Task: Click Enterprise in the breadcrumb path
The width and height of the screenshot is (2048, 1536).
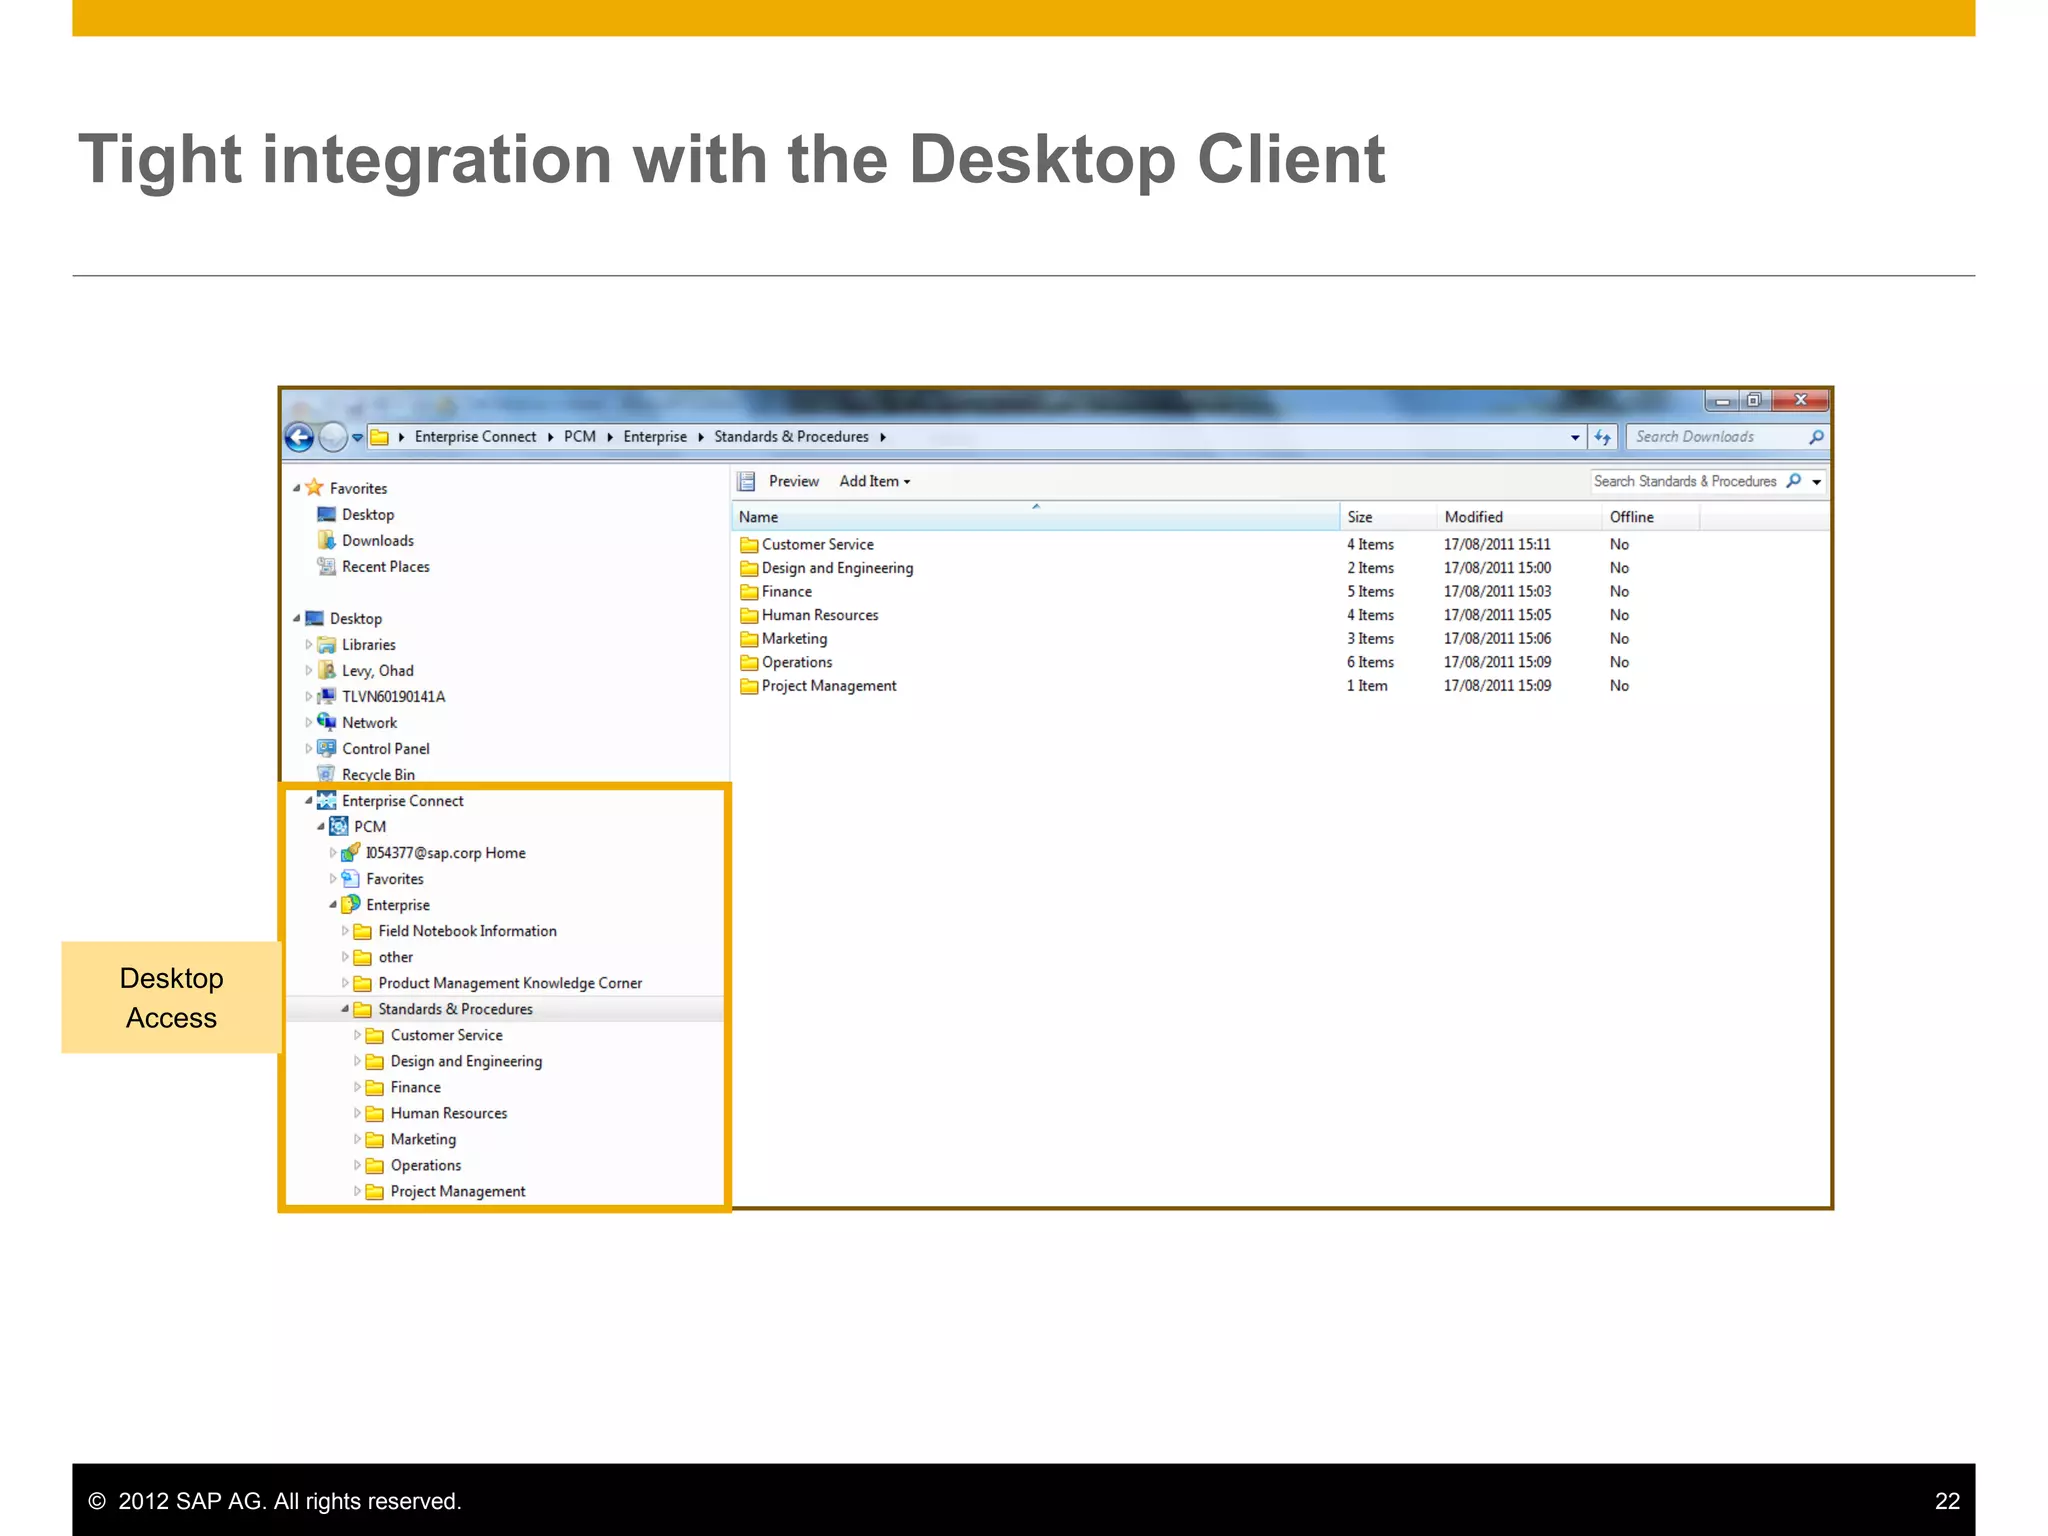Action: tap(655, 437)
